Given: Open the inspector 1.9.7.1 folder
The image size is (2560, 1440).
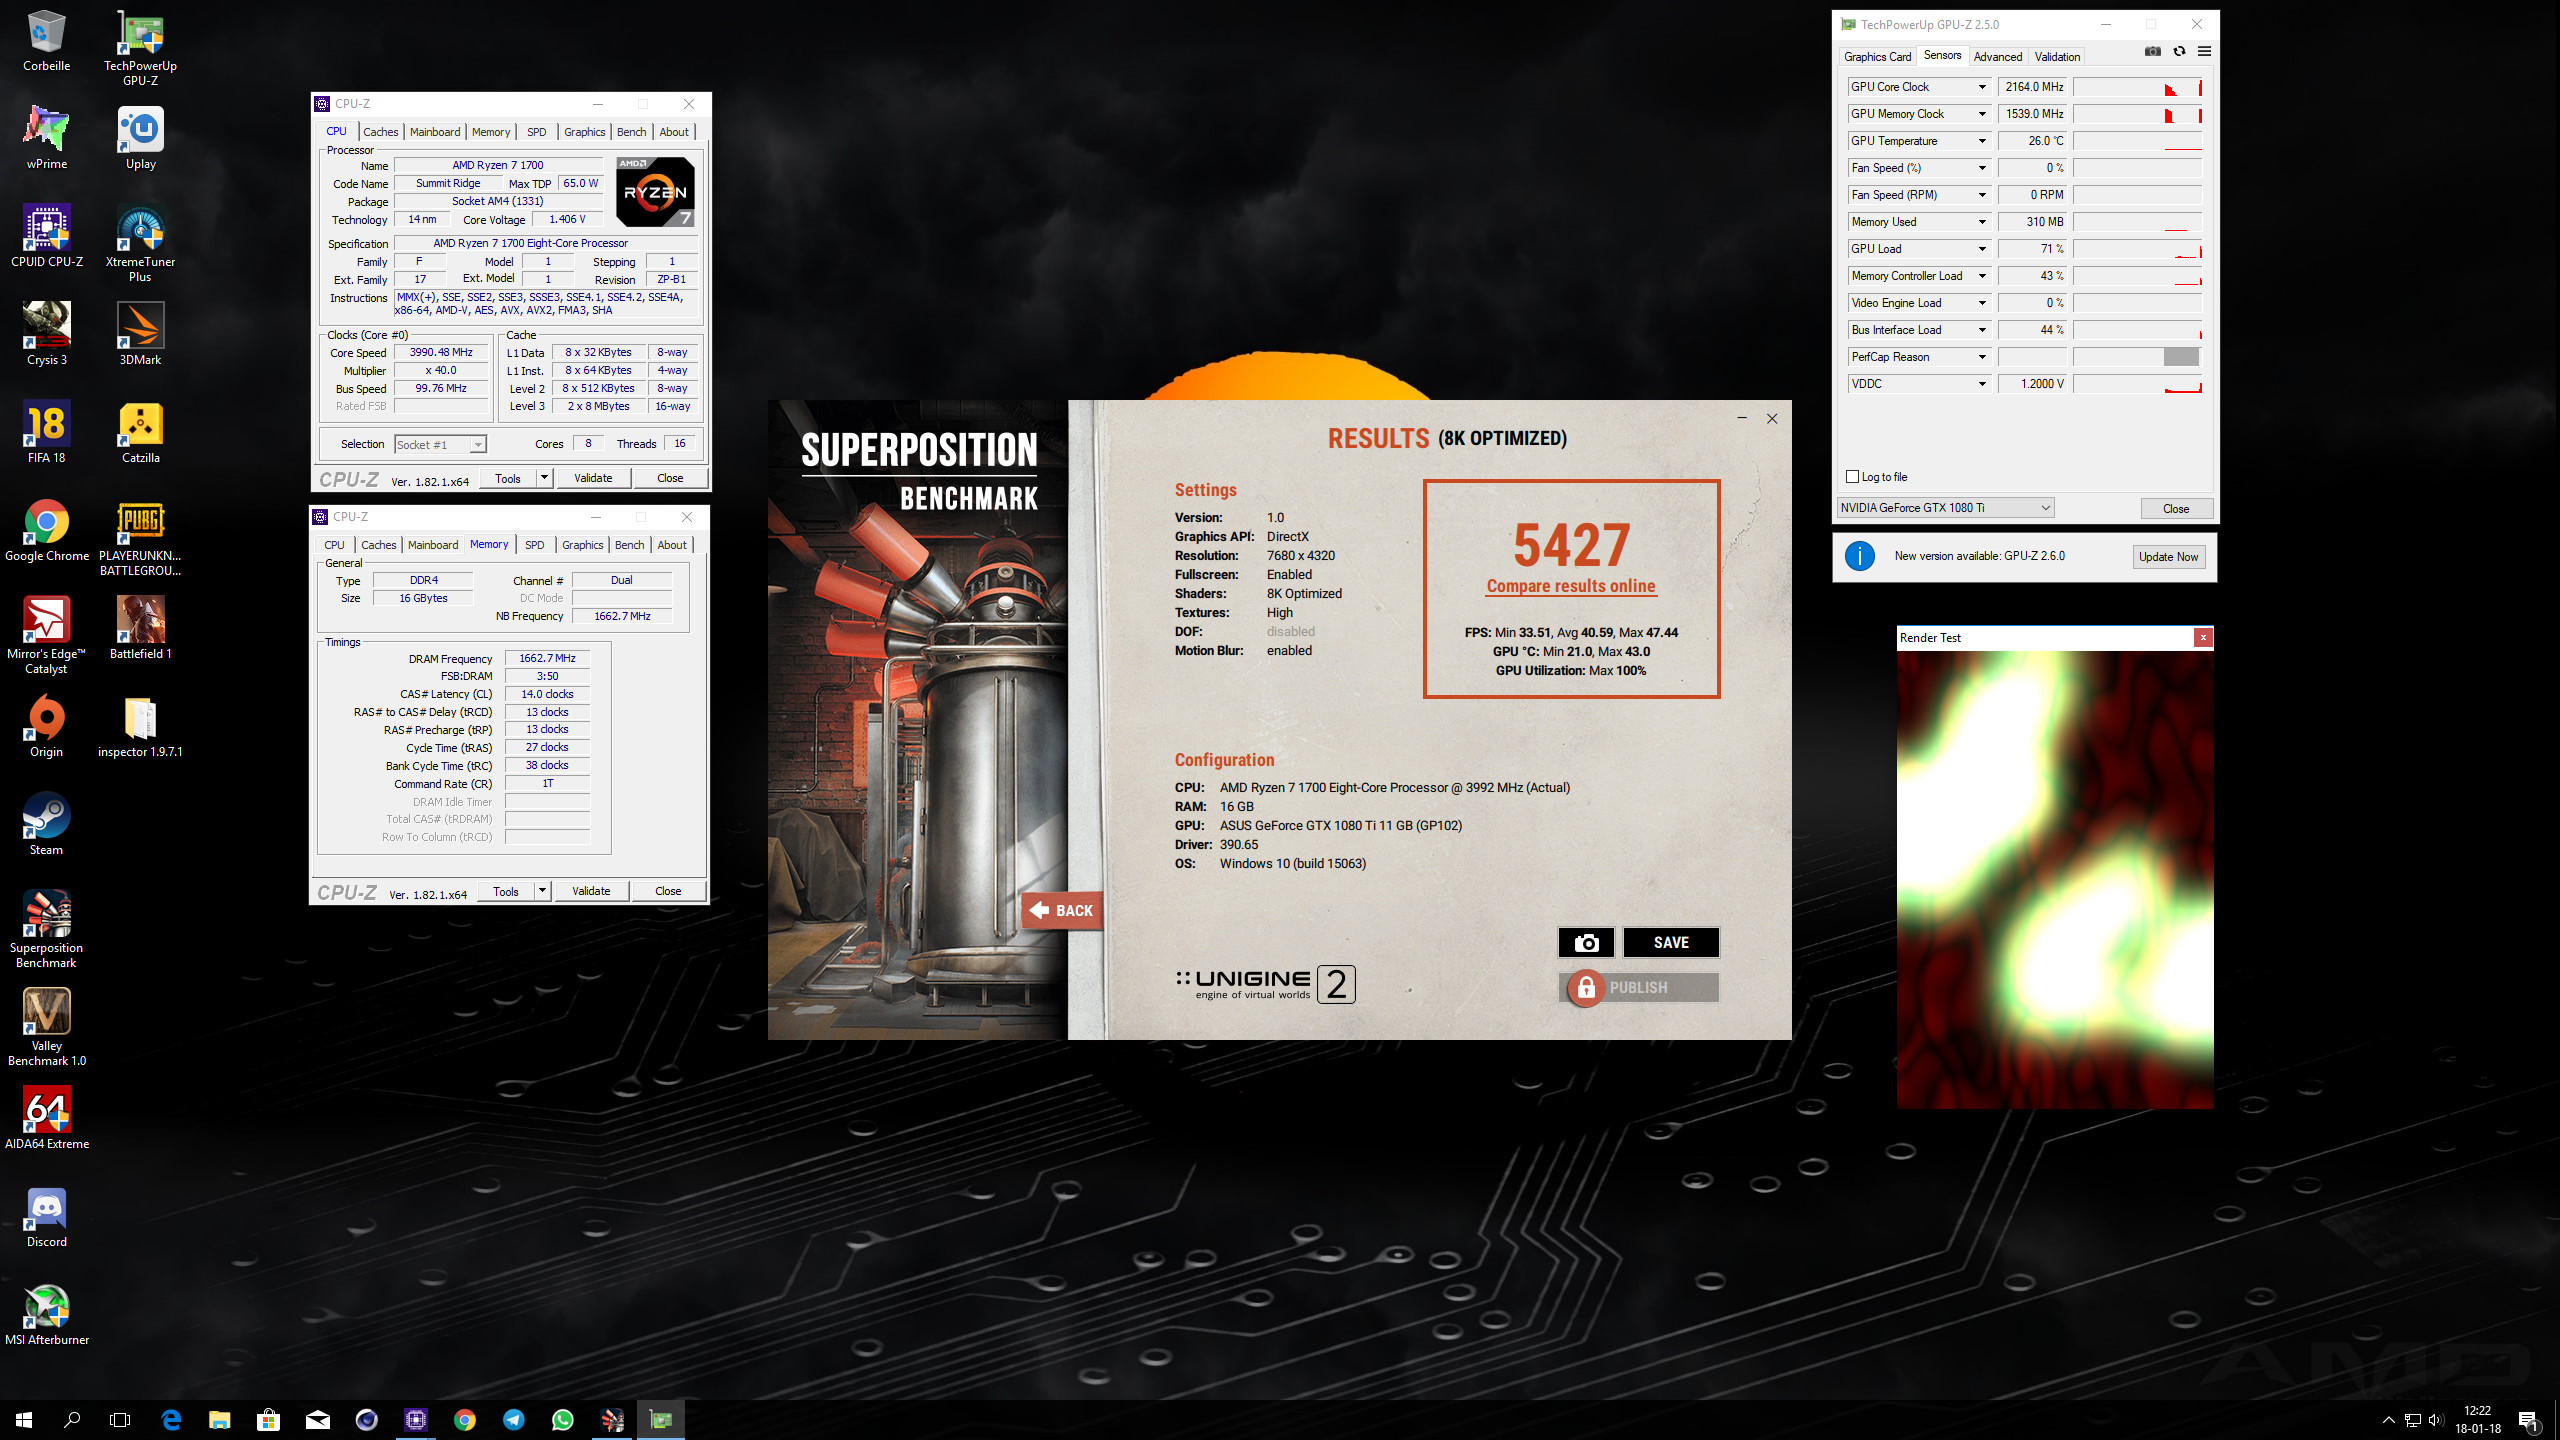Looking at the screenshot, I should [140, 727].
